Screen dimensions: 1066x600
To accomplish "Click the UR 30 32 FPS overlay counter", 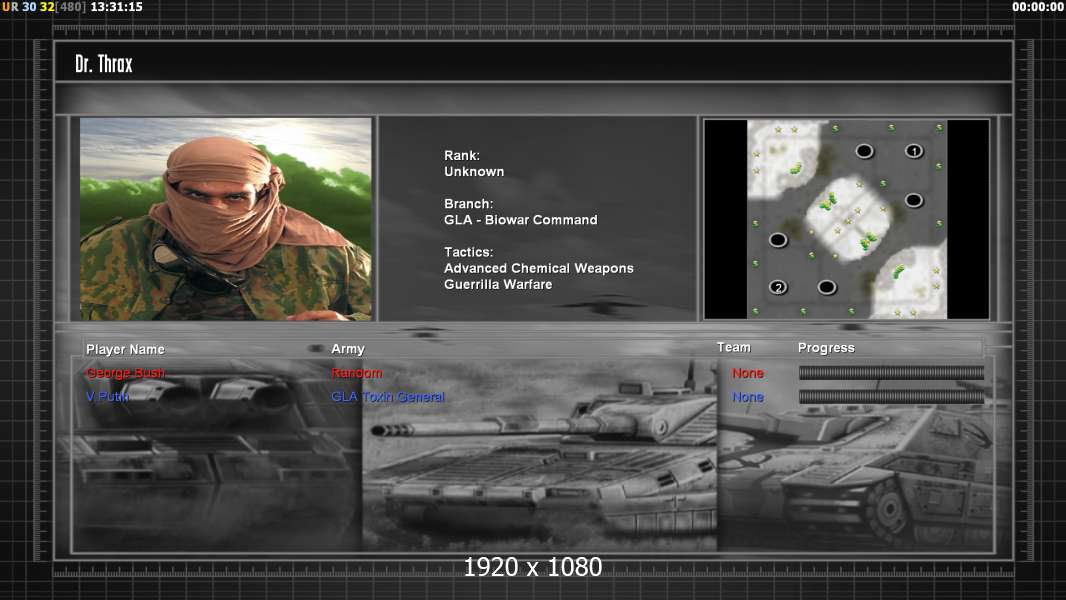I will coord(44,7).
